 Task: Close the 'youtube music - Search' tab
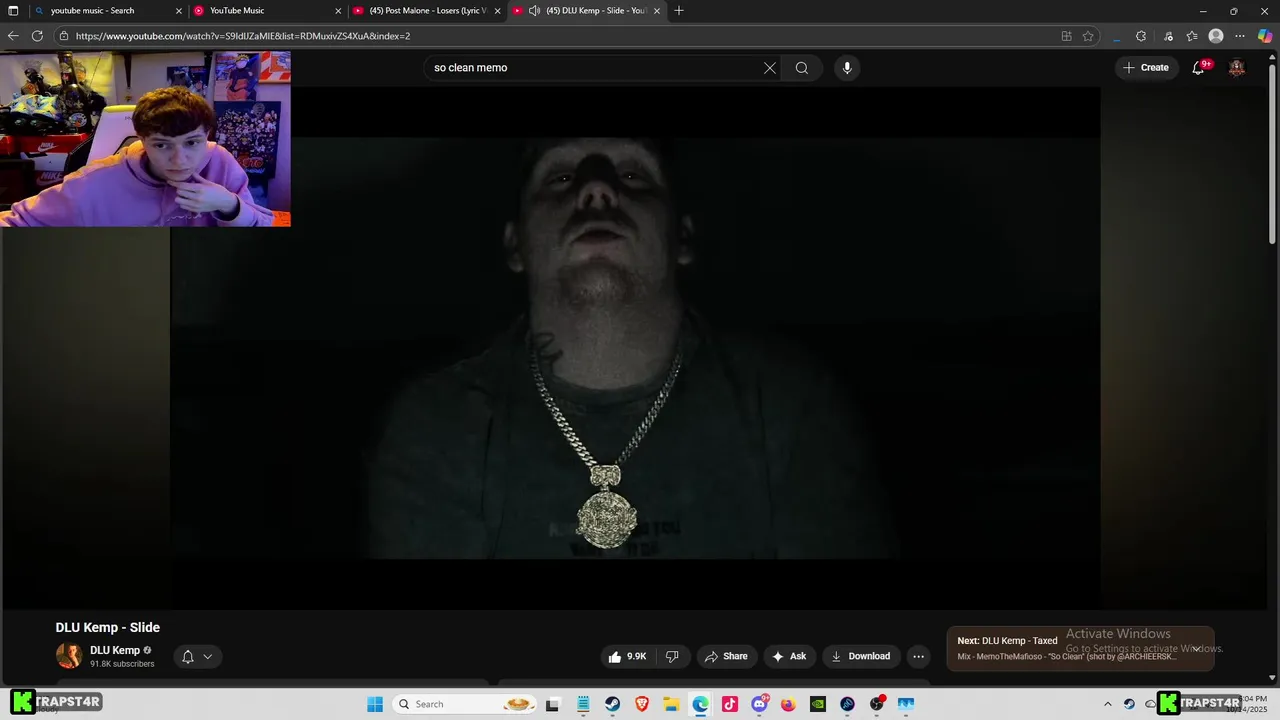point(179,11)
